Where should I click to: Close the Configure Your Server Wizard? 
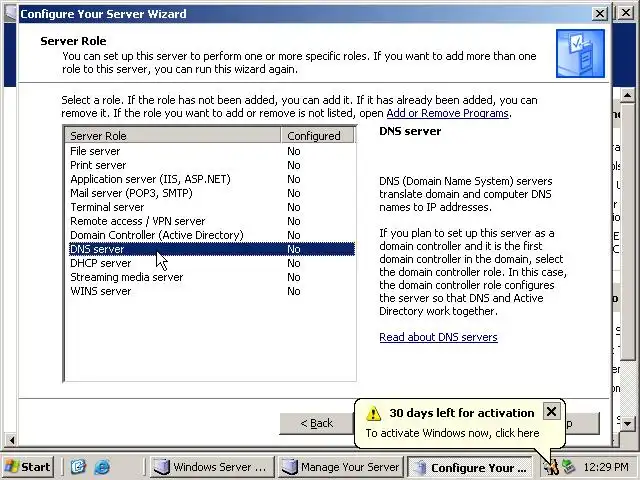(600, 14)
